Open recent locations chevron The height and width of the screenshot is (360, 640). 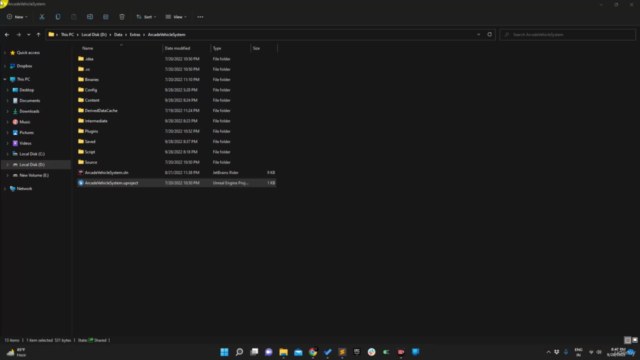coord(29,35)
